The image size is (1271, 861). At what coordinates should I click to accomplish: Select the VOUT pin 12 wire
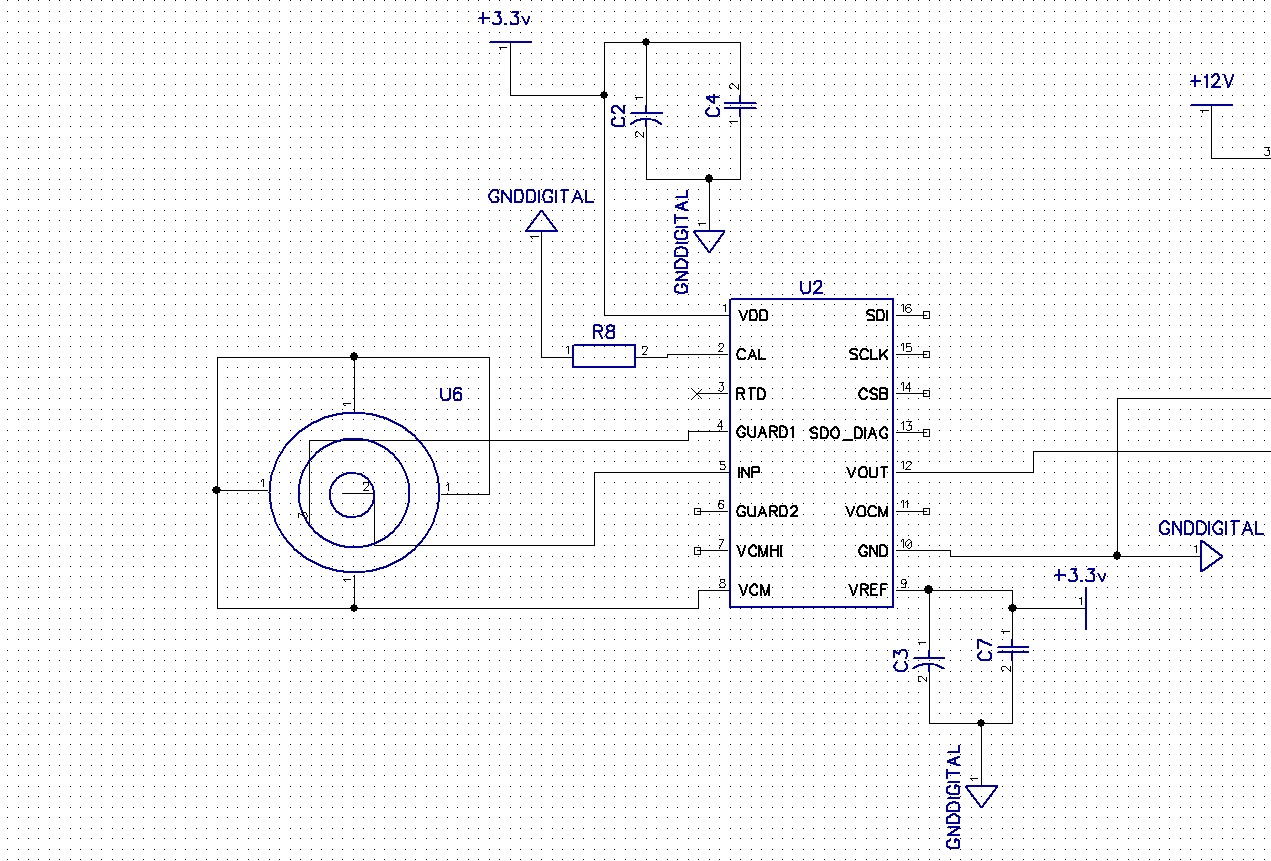[960, 472]
